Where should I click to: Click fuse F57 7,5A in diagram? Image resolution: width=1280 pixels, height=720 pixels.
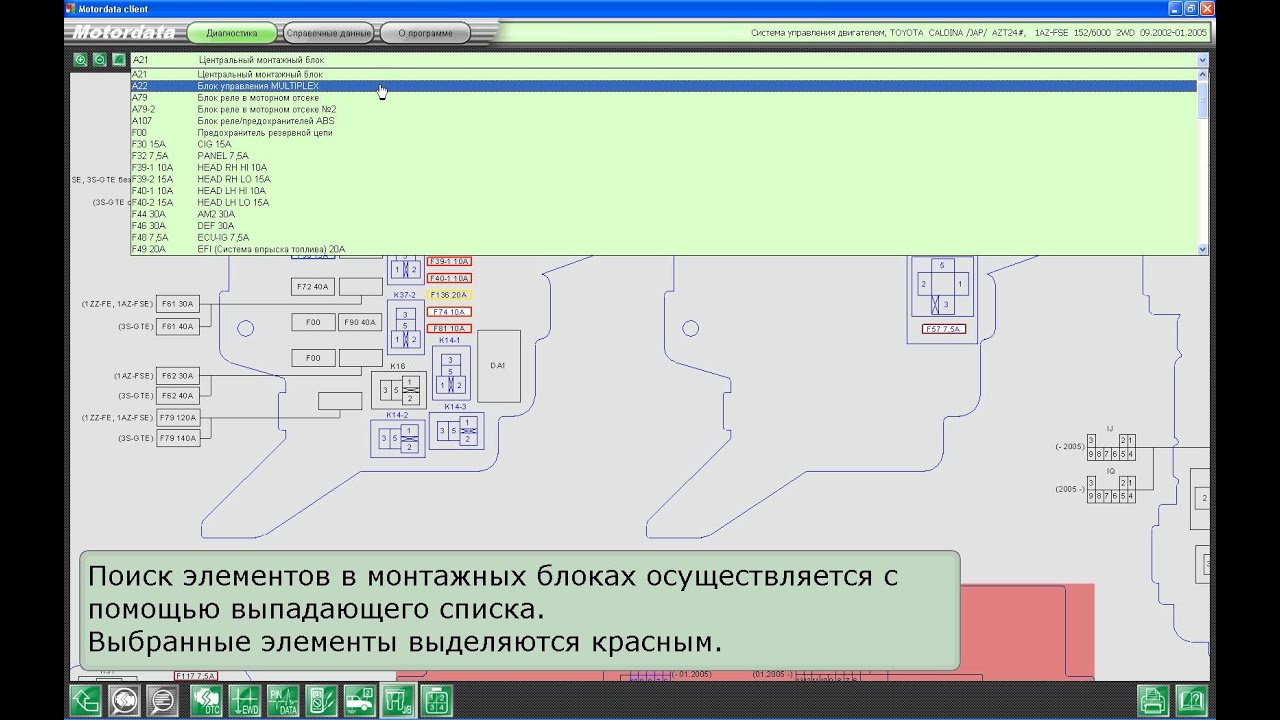click(944, 329)
